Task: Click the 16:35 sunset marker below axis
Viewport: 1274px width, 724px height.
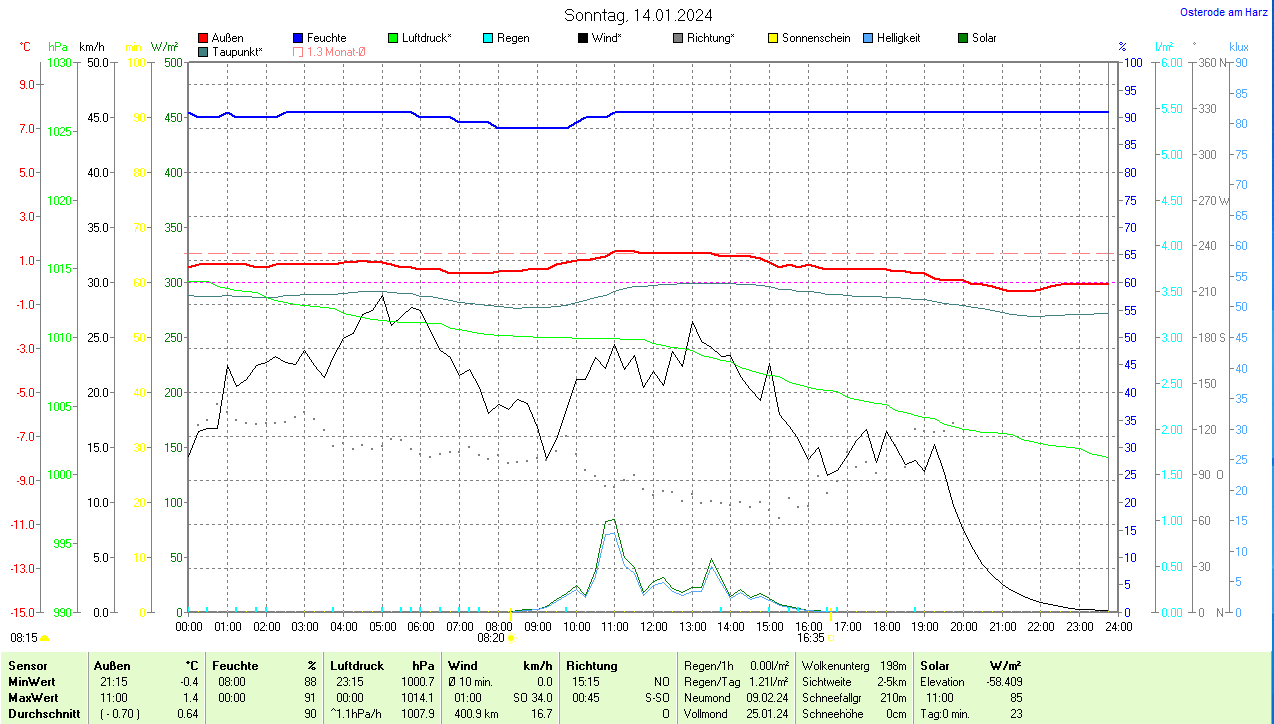Action: pos(814,637)
